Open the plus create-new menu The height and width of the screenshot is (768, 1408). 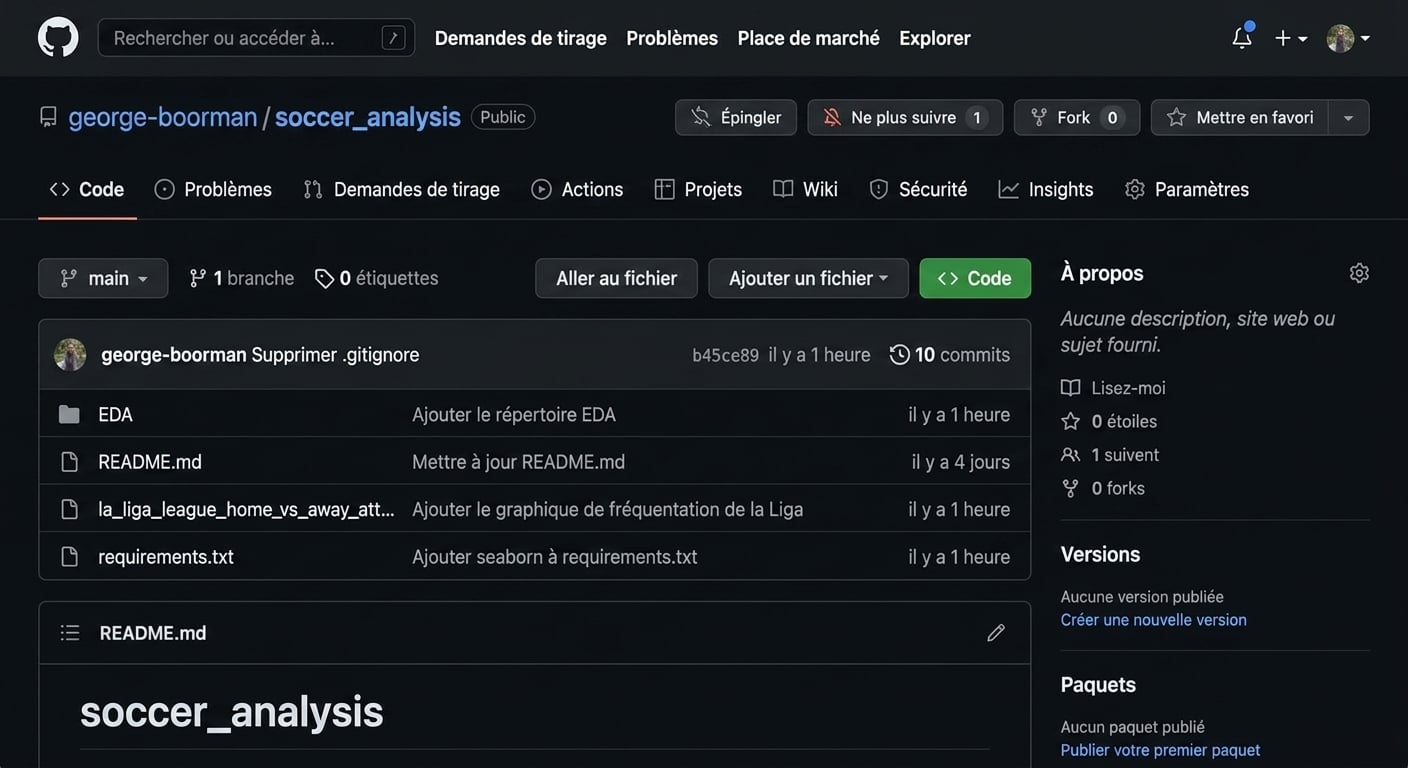[x=1291, y=38]
